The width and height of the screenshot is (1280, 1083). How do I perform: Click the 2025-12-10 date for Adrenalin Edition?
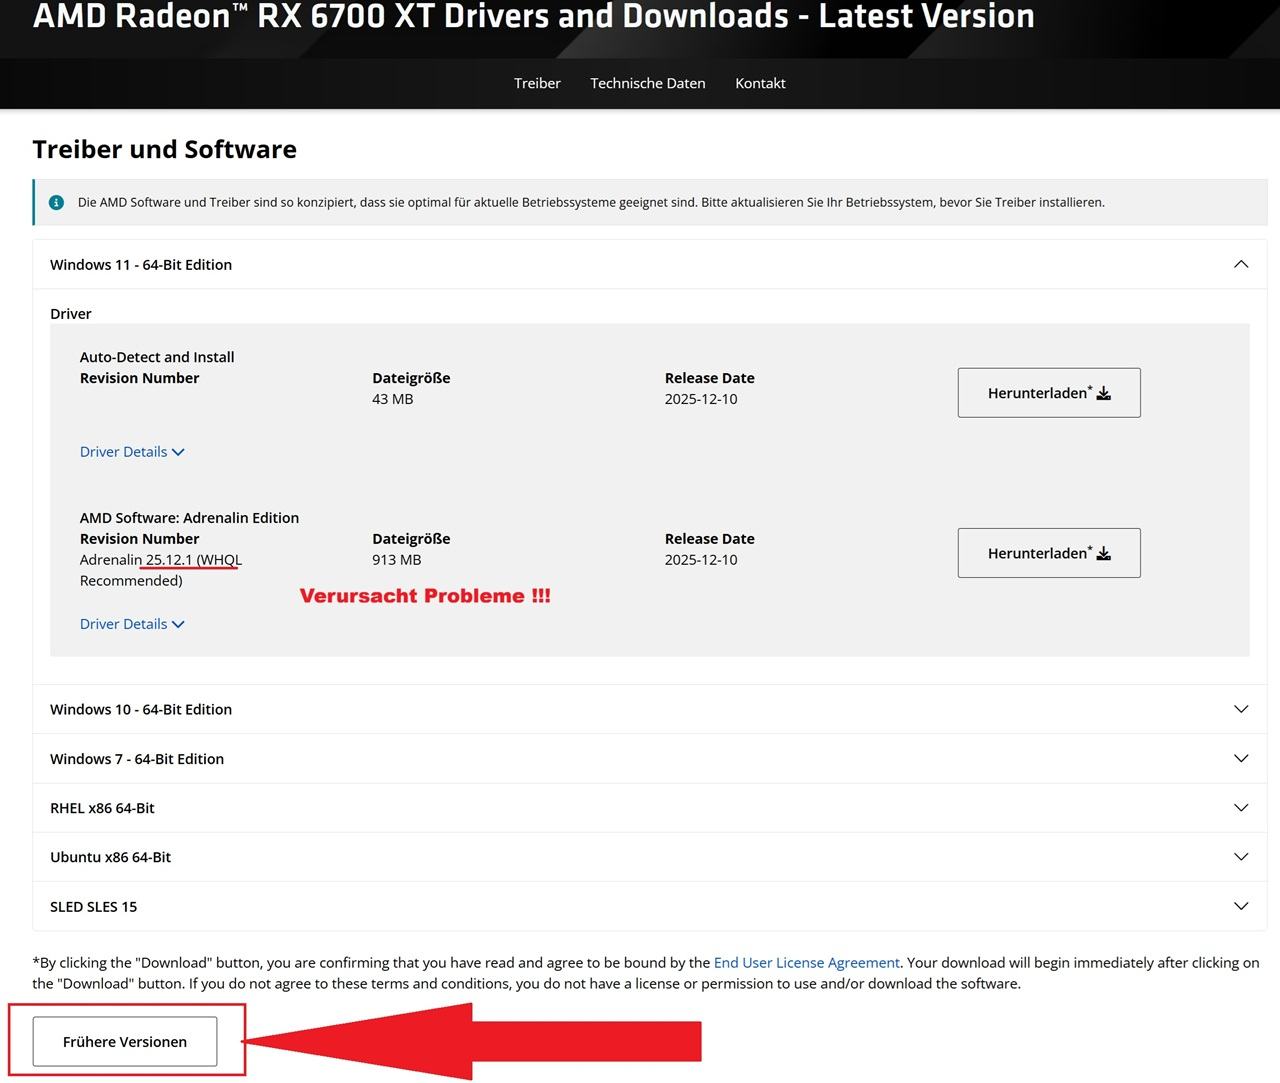[x=701, y=560]
